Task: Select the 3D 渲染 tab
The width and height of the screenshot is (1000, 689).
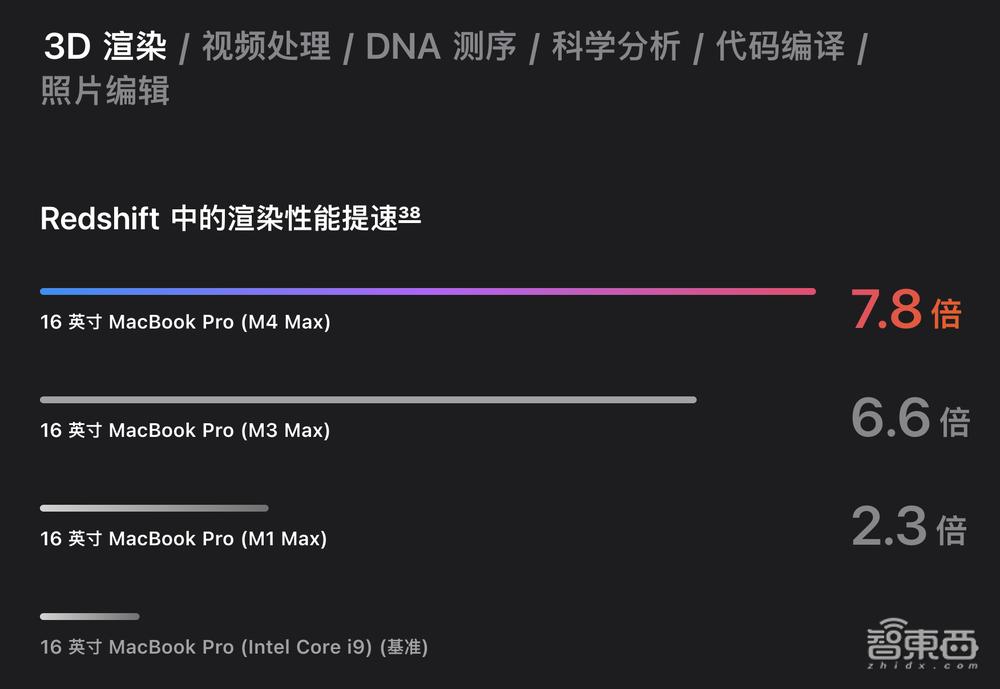Action: pos(106,46)
